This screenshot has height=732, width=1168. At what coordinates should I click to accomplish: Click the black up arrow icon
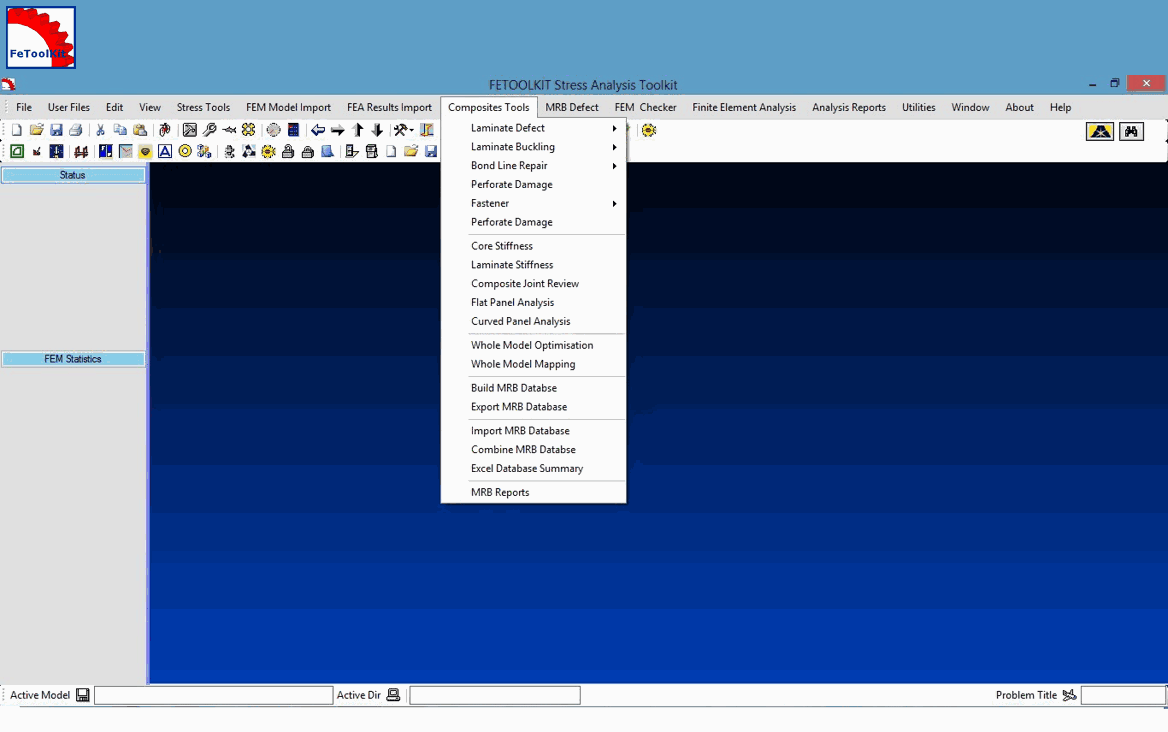(358, 130)
